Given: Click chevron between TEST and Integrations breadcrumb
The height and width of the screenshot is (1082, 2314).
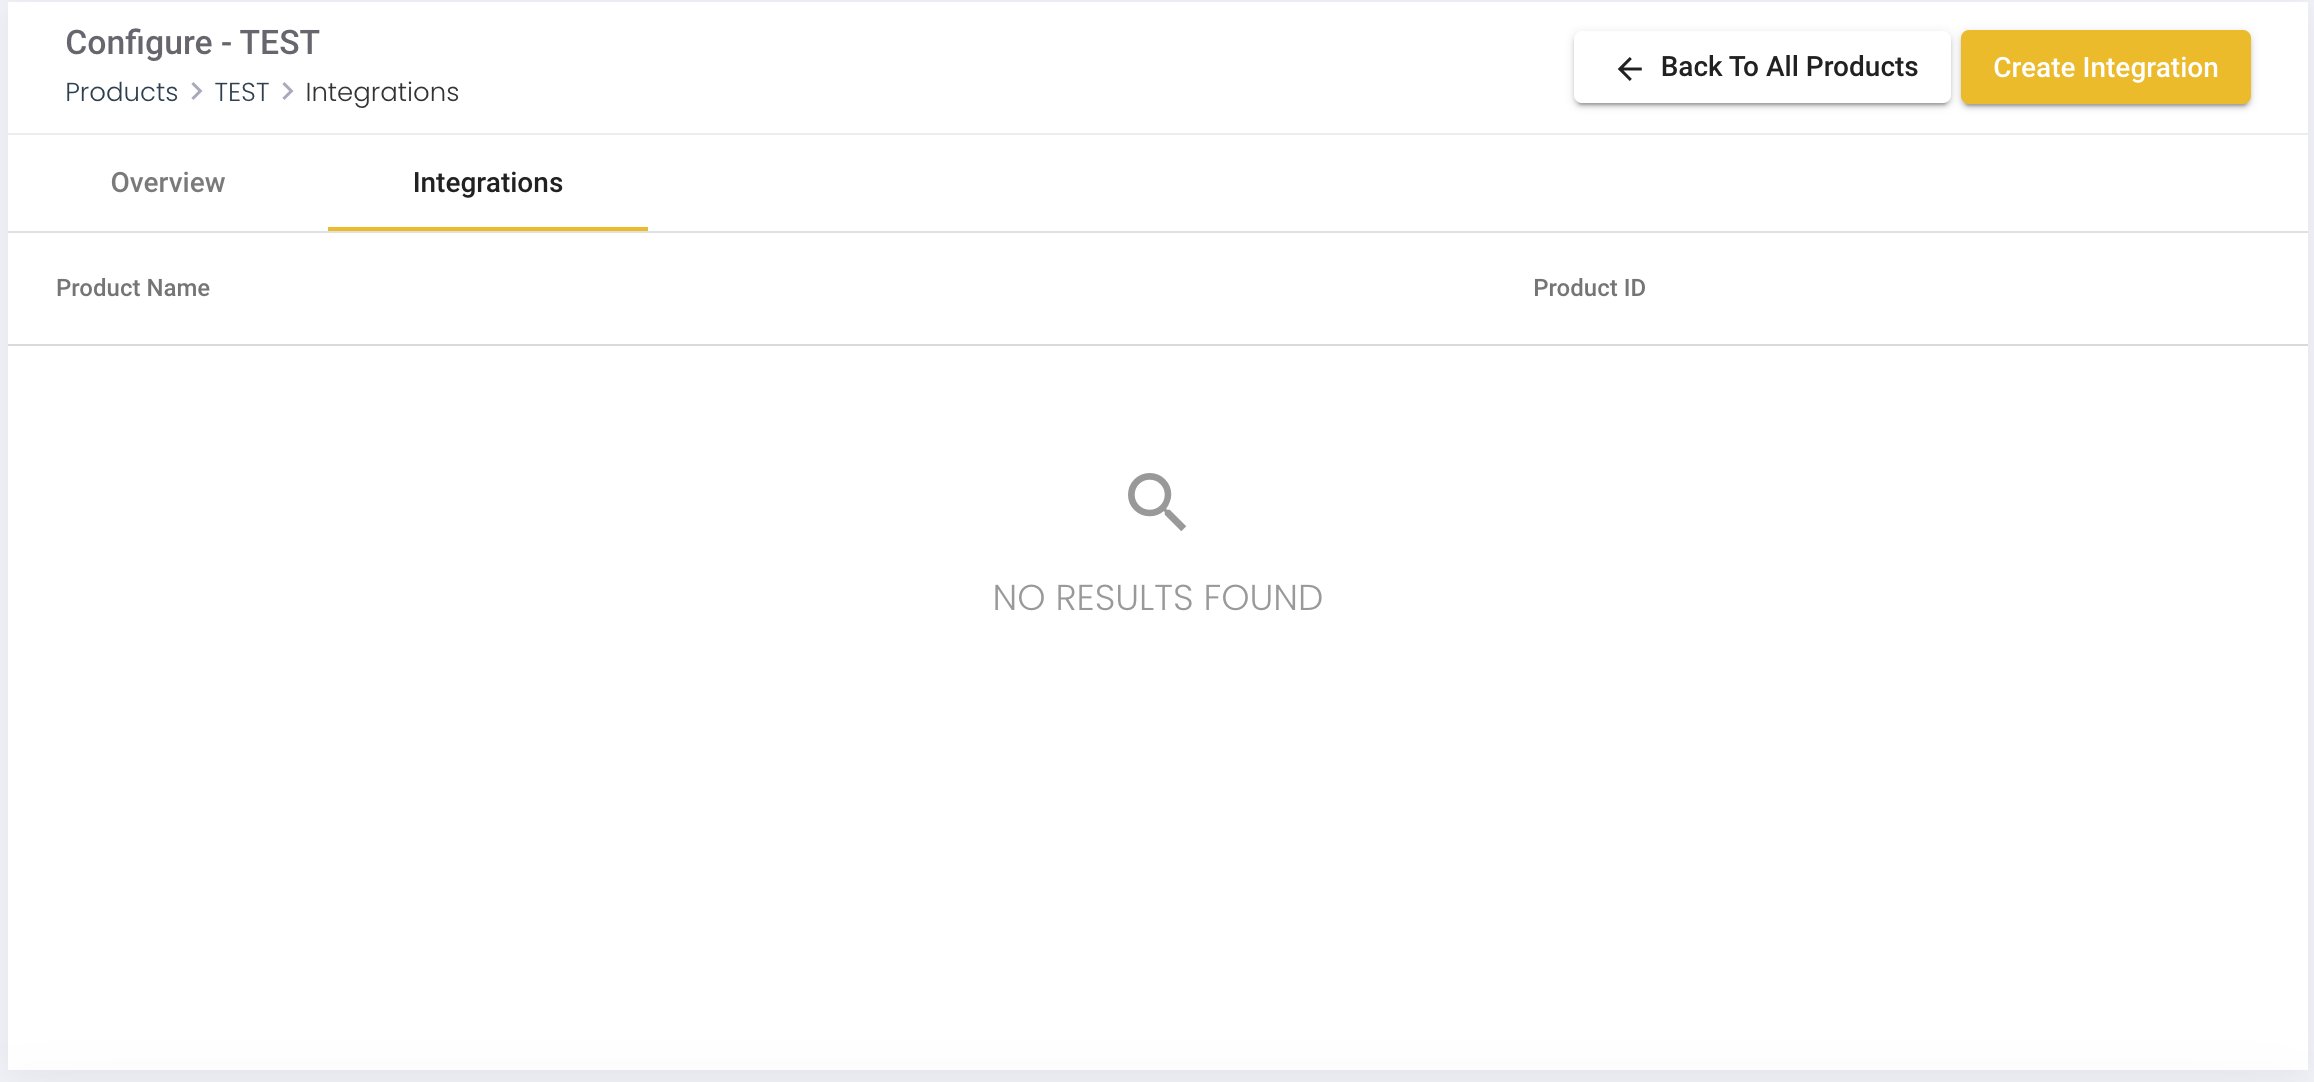Looking at the screenshot, I should click(x=288, y=92).
